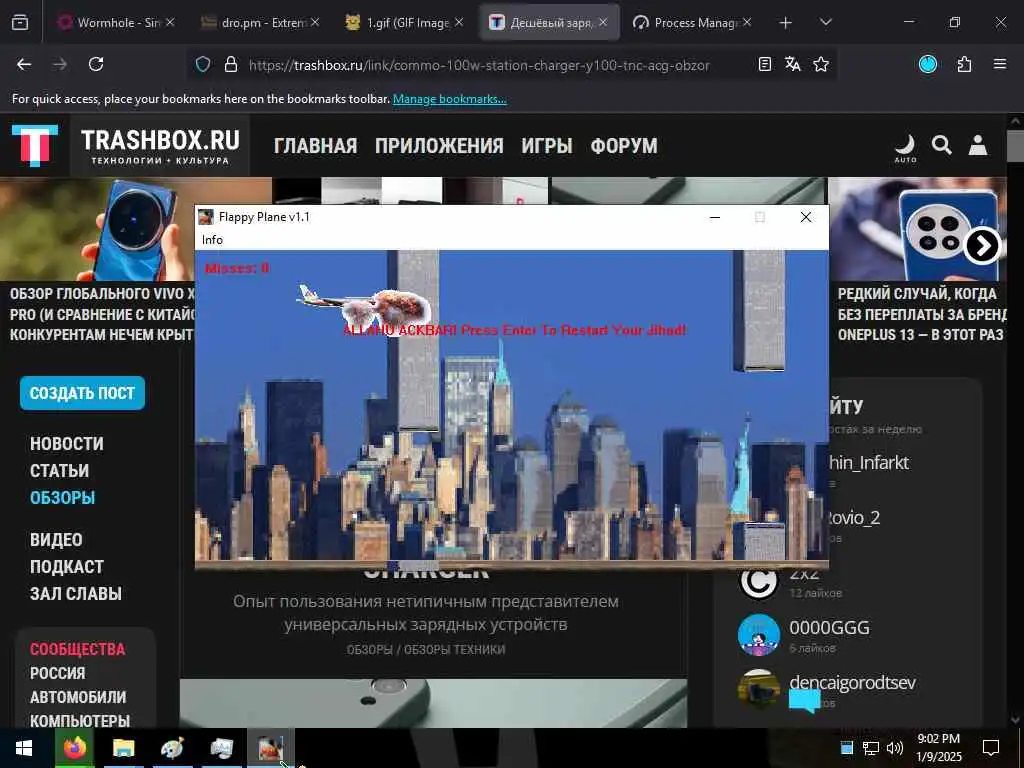Open the РОССИЯ community link
1024x768 pixels.
point(57,673)
